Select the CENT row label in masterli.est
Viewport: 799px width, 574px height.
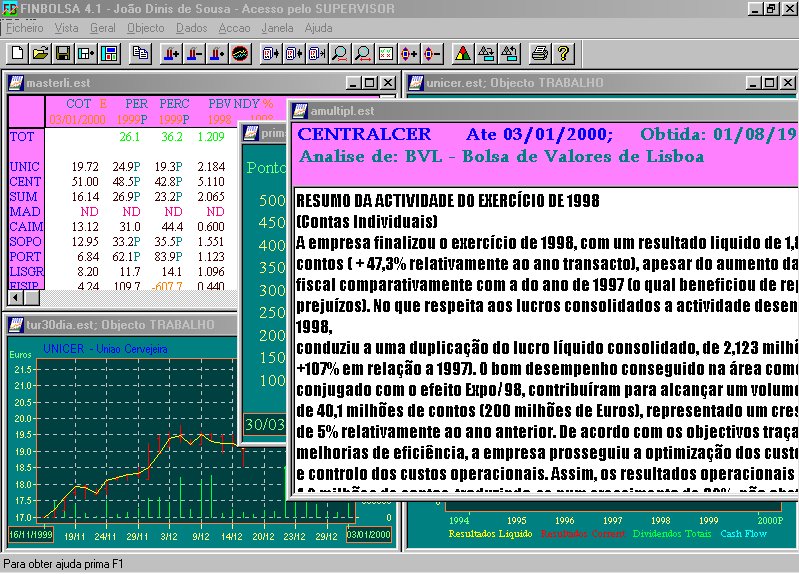pyautogui.click(x=25, y=181)
